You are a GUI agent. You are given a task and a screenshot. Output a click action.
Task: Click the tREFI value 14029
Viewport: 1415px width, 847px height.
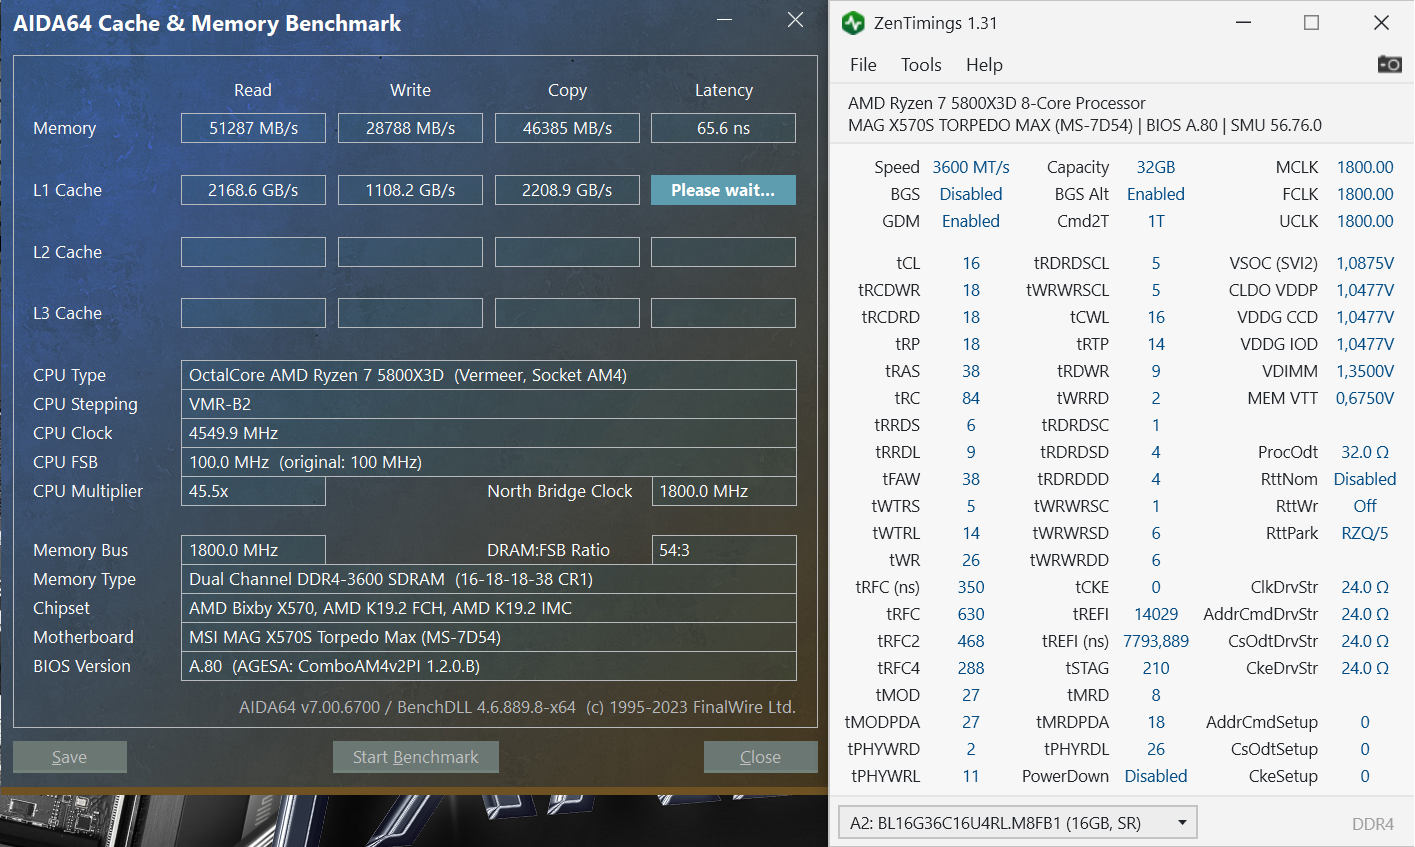pyautogui.click(x=1156, y=614)
